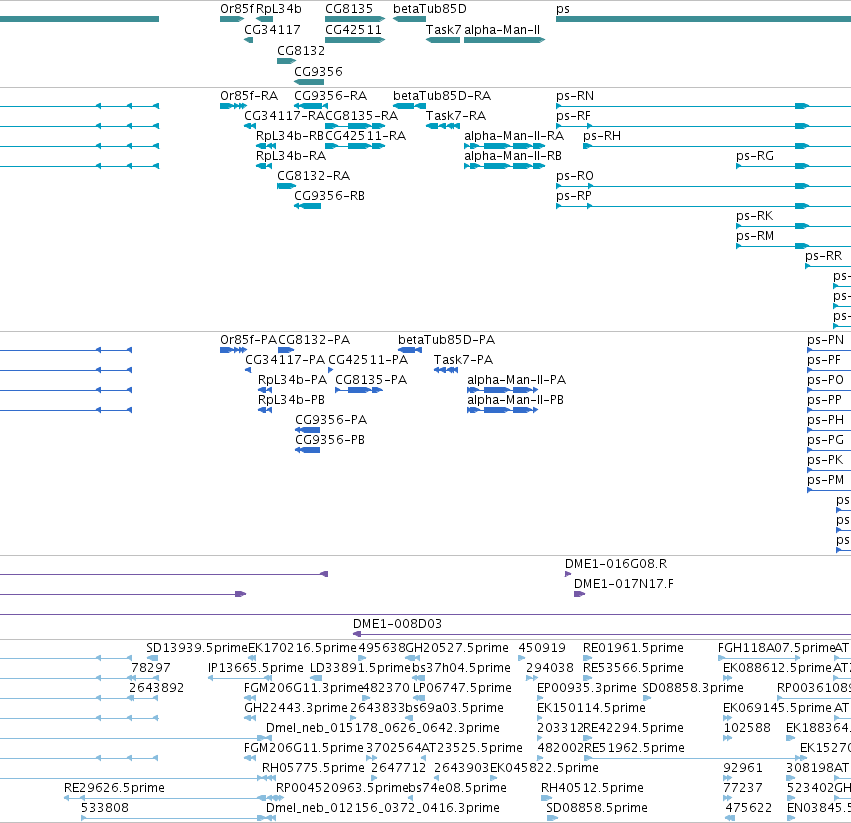
Task: Click the Task7-PA protein label
Action: [463, 360]
